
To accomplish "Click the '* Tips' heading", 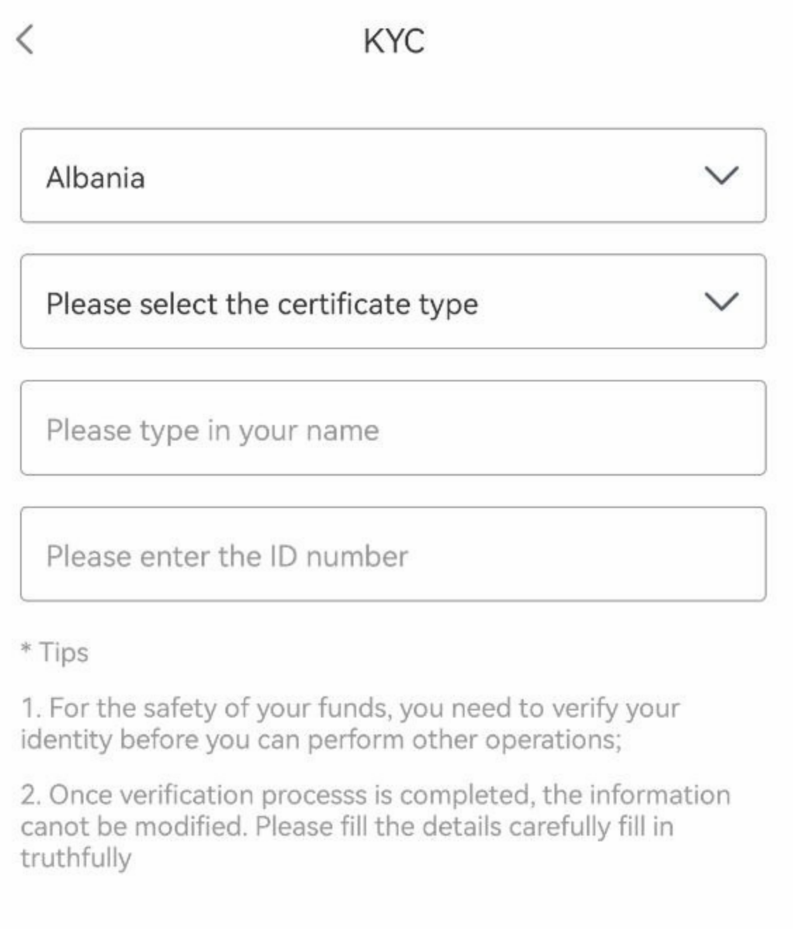I will click(x=55, y=652).
